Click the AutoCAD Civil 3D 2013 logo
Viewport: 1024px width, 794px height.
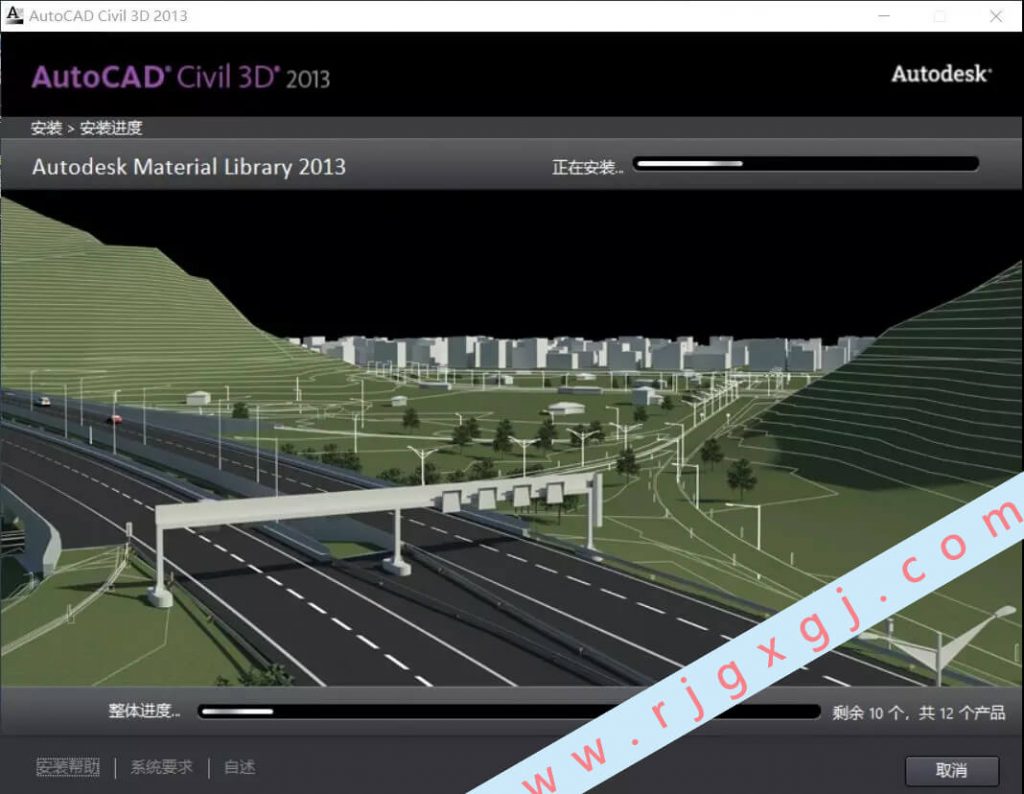tap(181, 77)
